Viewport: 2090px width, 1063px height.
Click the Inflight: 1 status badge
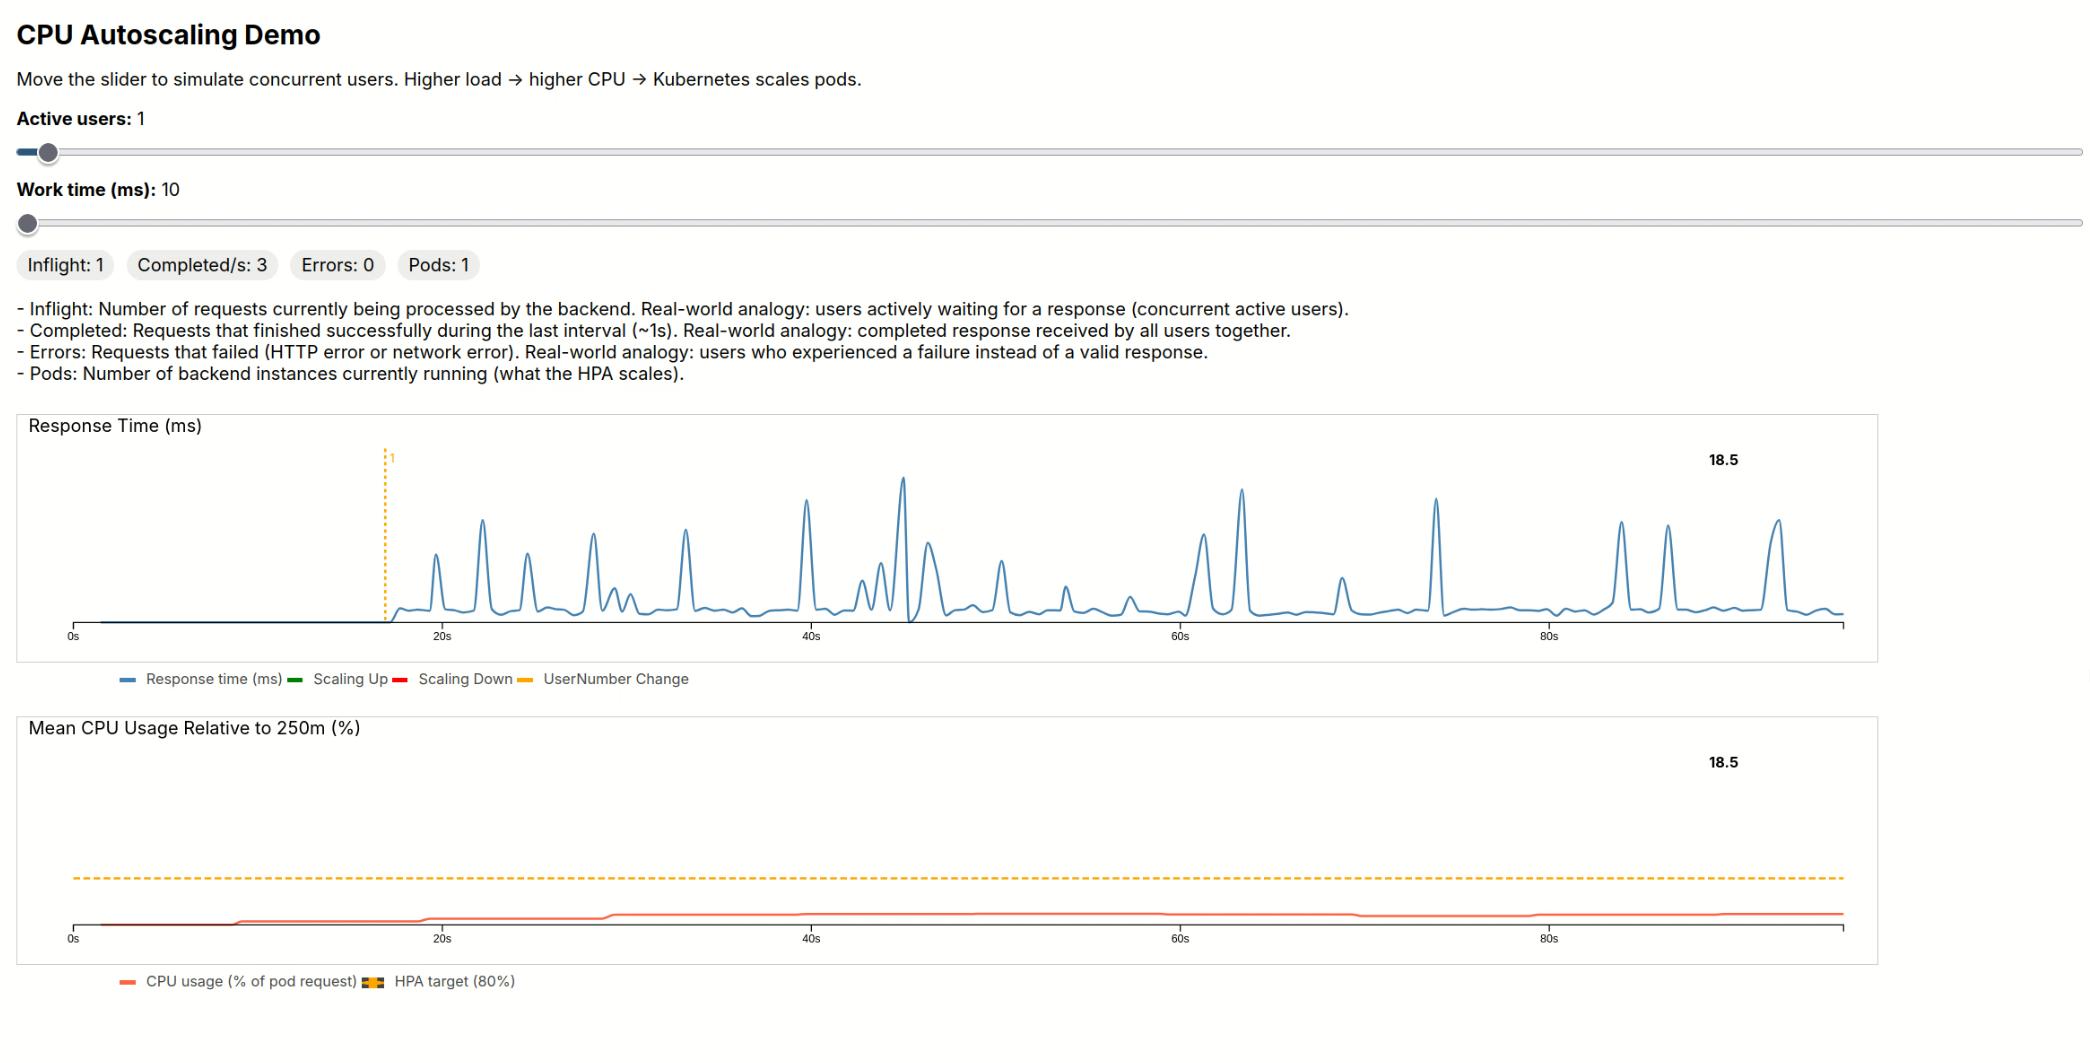tap(65, 265)
